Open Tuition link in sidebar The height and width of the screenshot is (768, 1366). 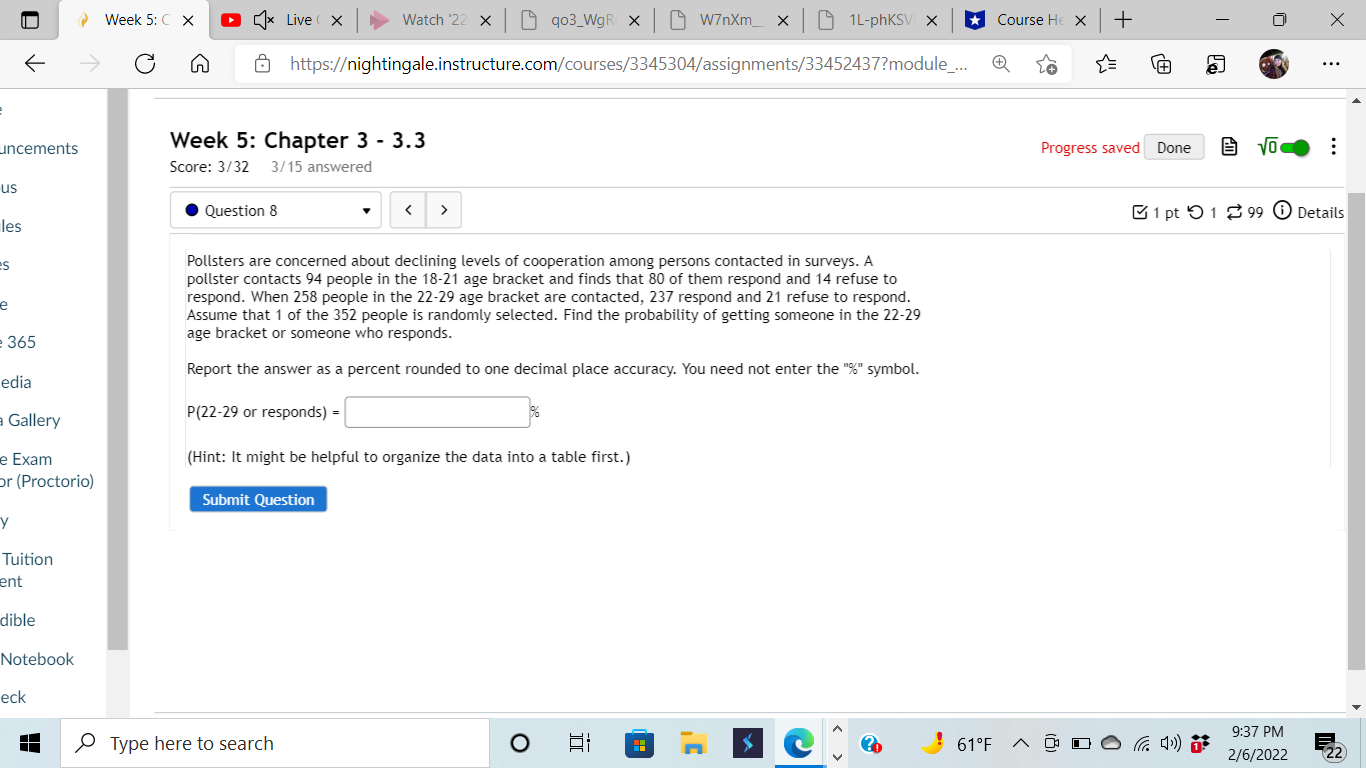coord(27,570)
